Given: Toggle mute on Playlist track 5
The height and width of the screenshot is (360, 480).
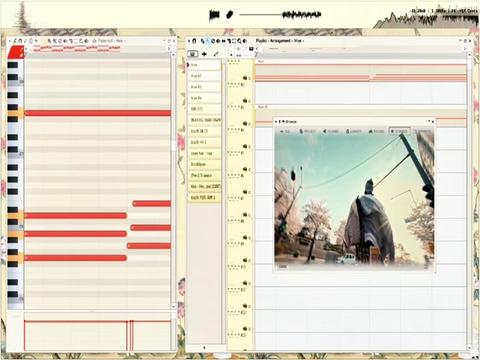Looking at the screenshot, I should tap(245, 169).
